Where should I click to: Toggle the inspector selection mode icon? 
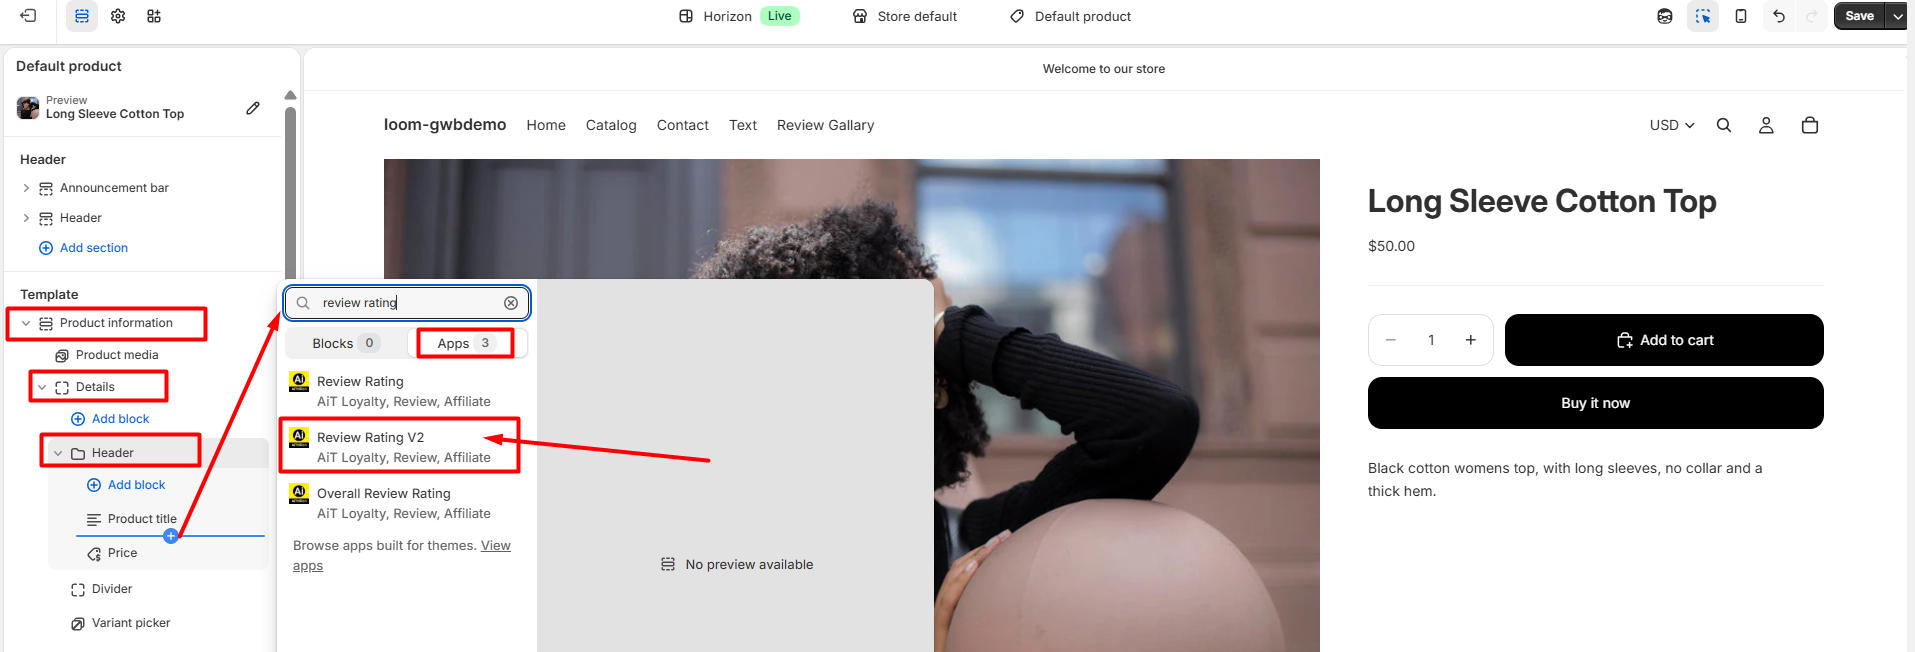click(1703, 16)
